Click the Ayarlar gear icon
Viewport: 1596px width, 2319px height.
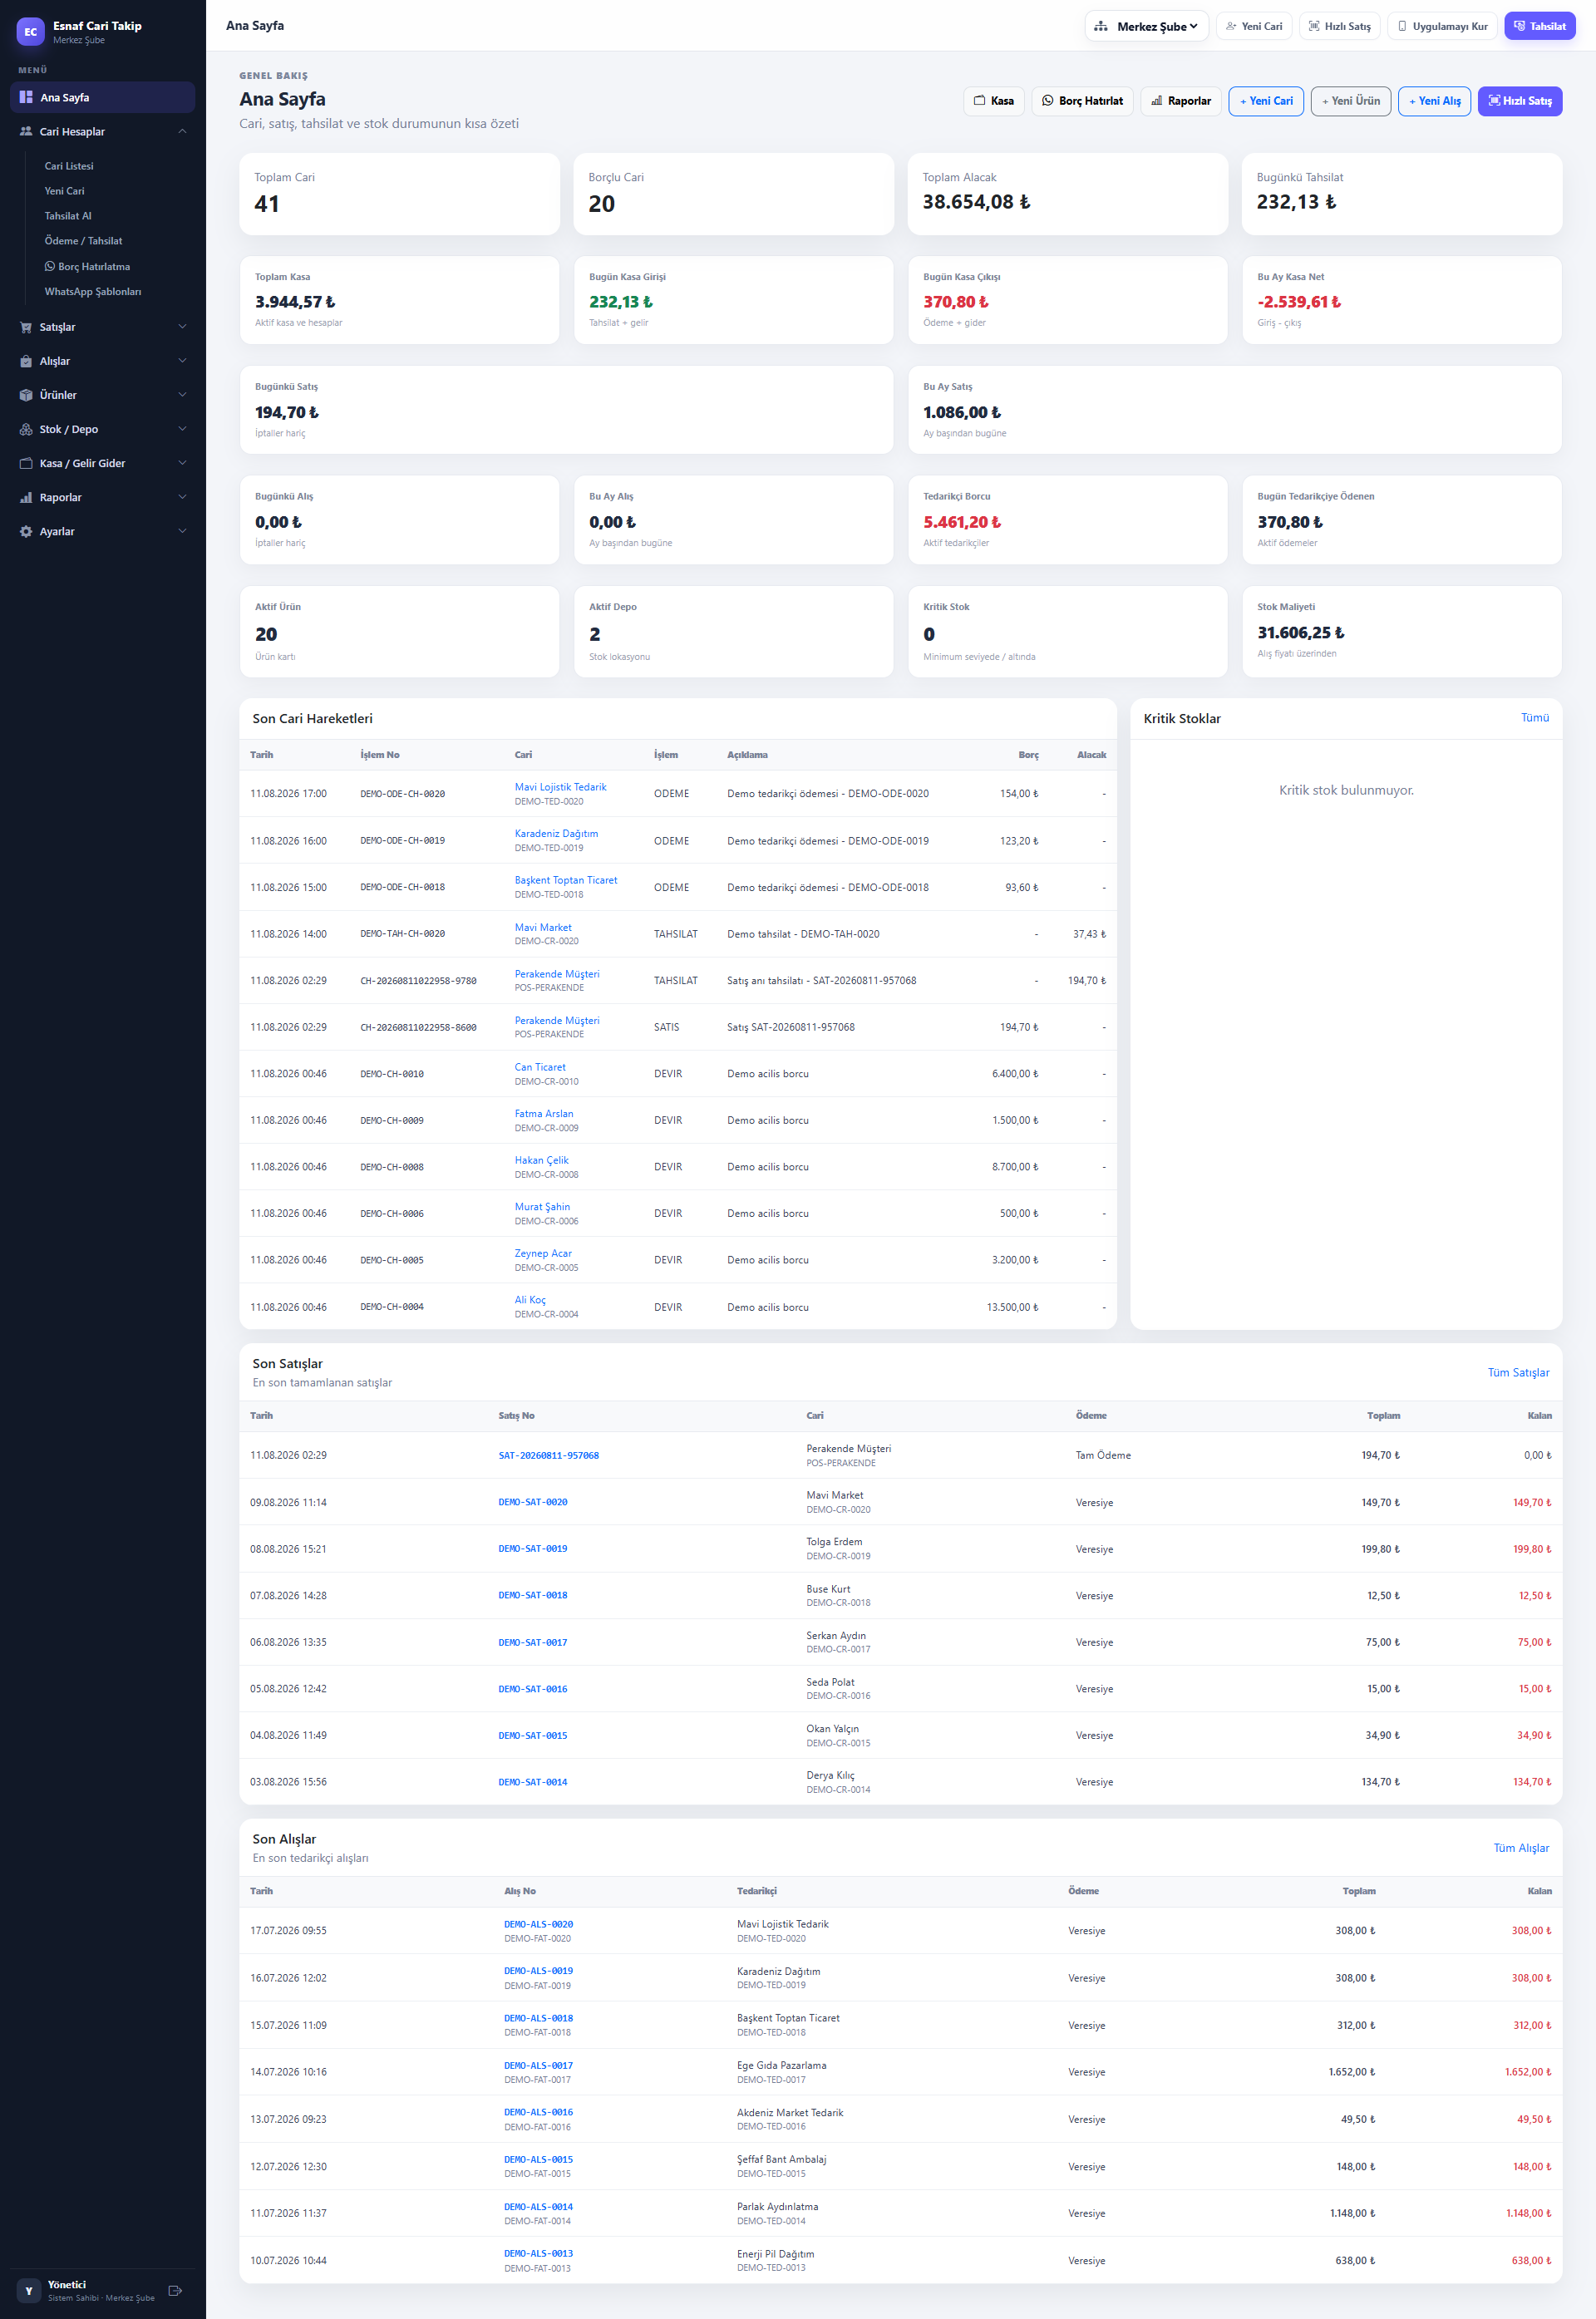point(26,531)
